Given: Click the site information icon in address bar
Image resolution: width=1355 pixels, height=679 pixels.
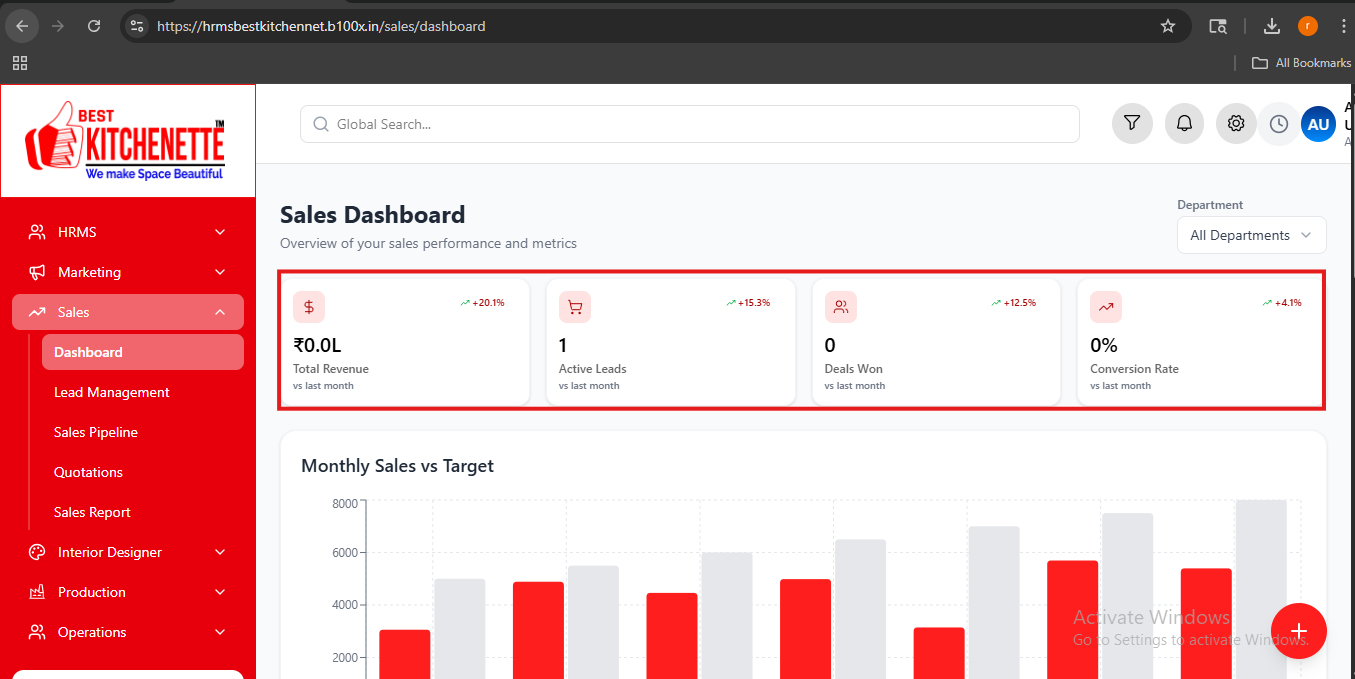Looking at the screenshot, I should coord(137,26).
